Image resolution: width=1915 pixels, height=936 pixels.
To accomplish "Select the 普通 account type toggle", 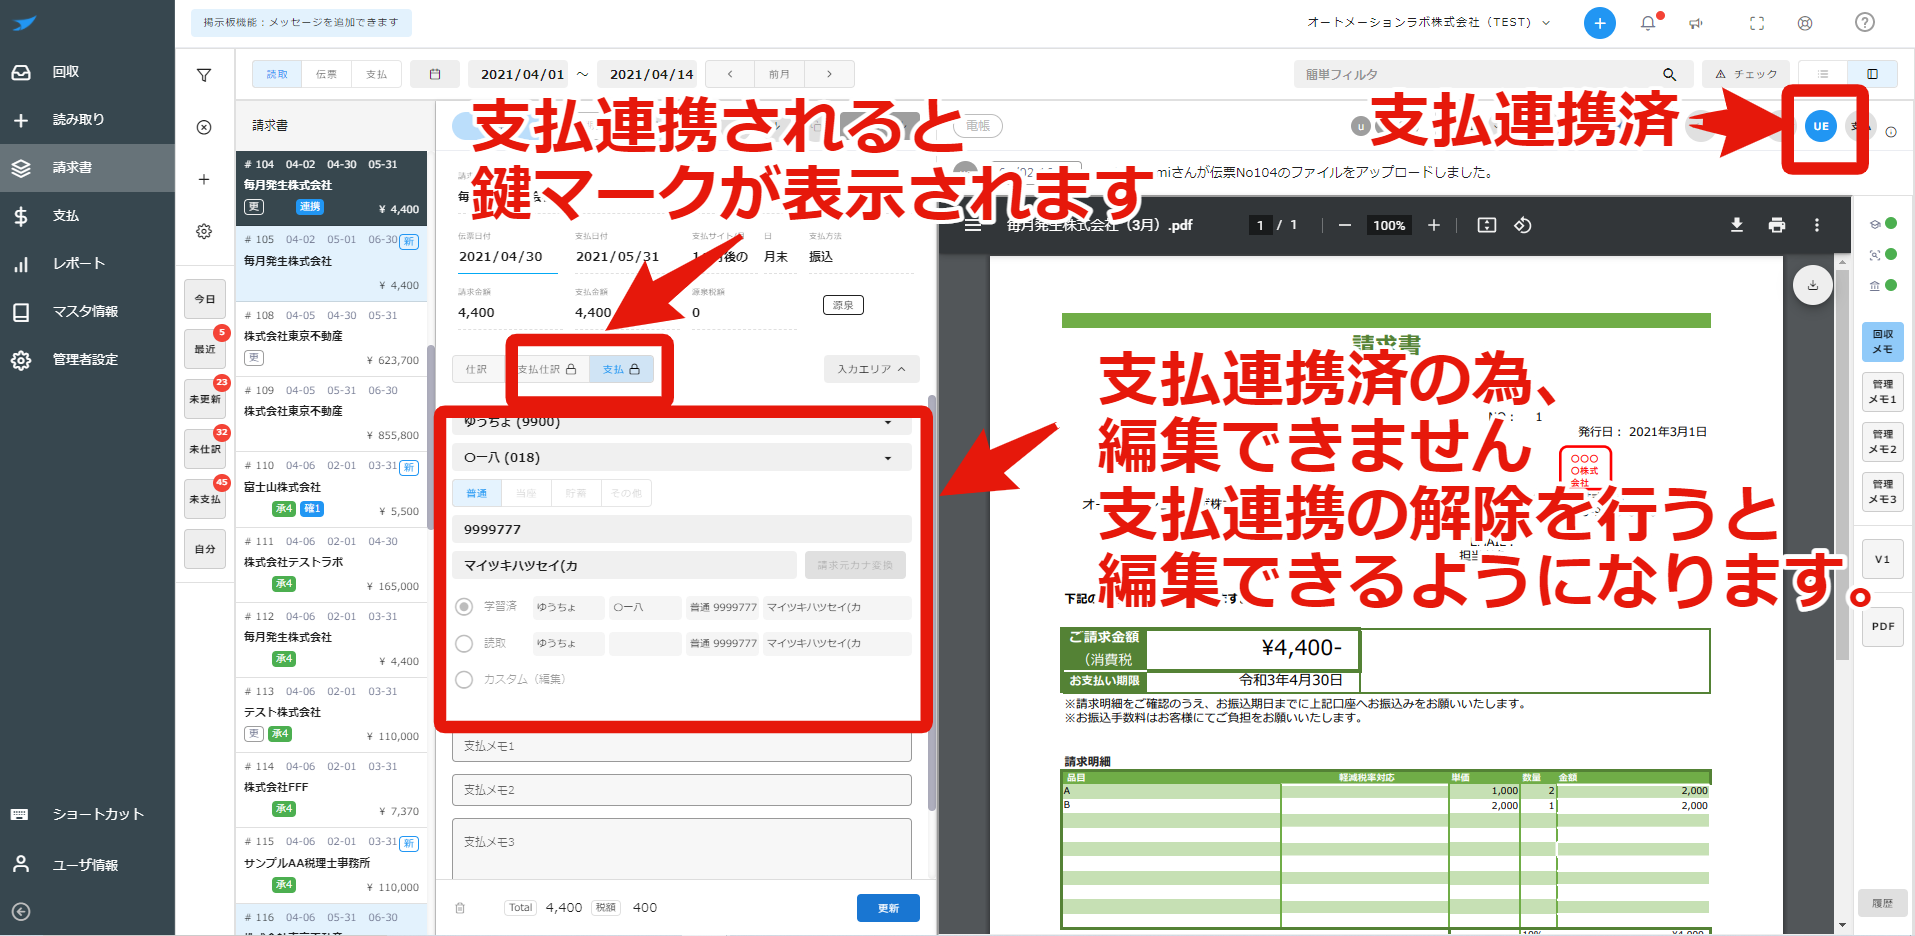I will (477, 493).
